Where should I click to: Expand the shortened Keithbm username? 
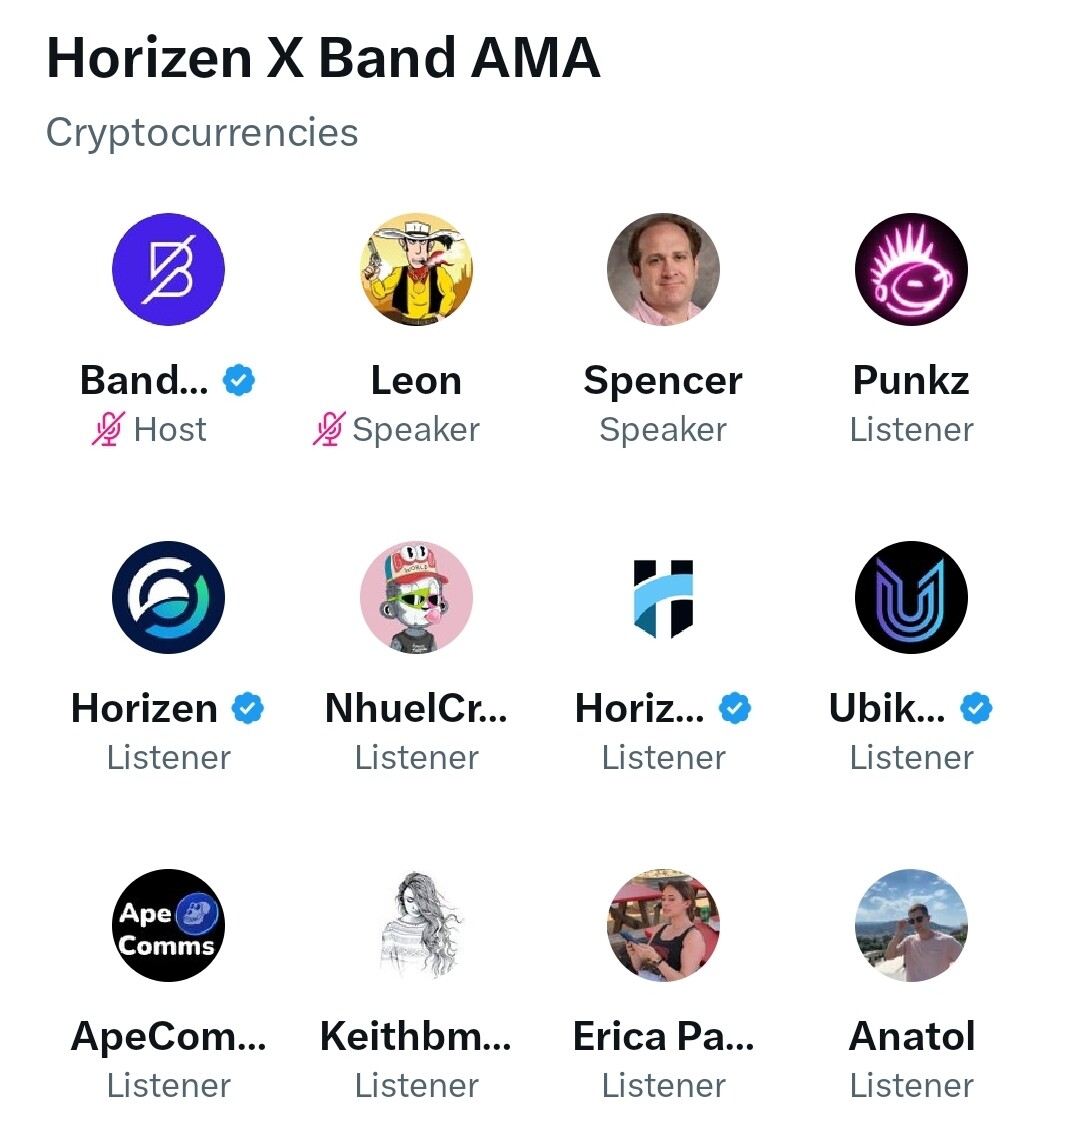pos(416,1036)
